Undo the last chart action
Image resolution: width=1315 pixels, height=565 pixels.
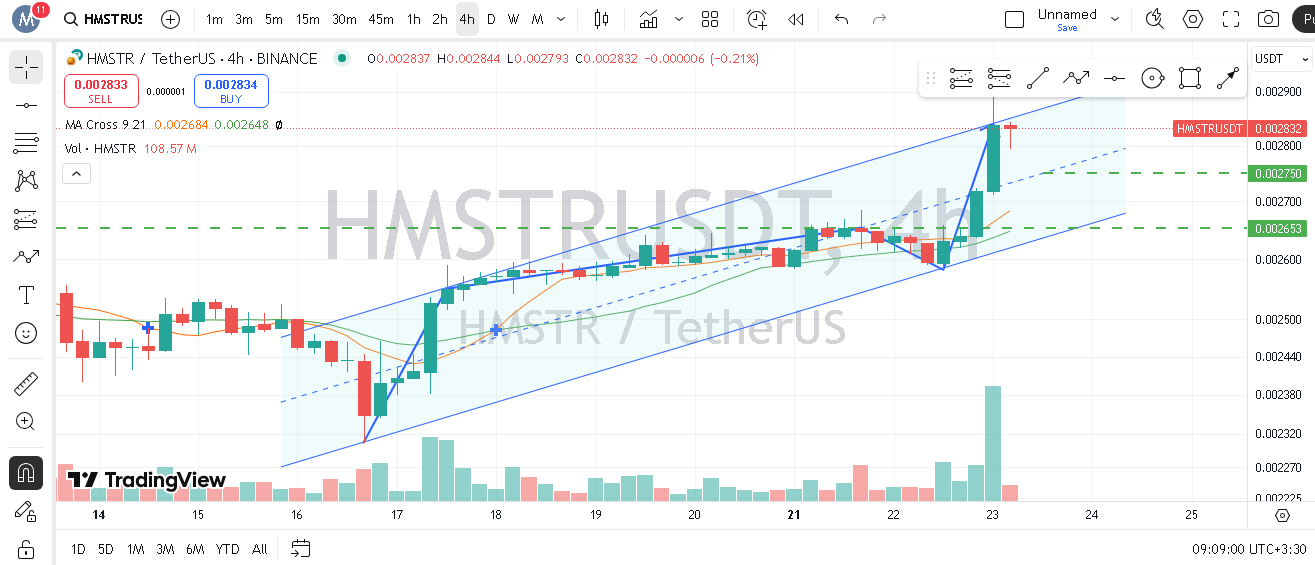pos(841,19)
